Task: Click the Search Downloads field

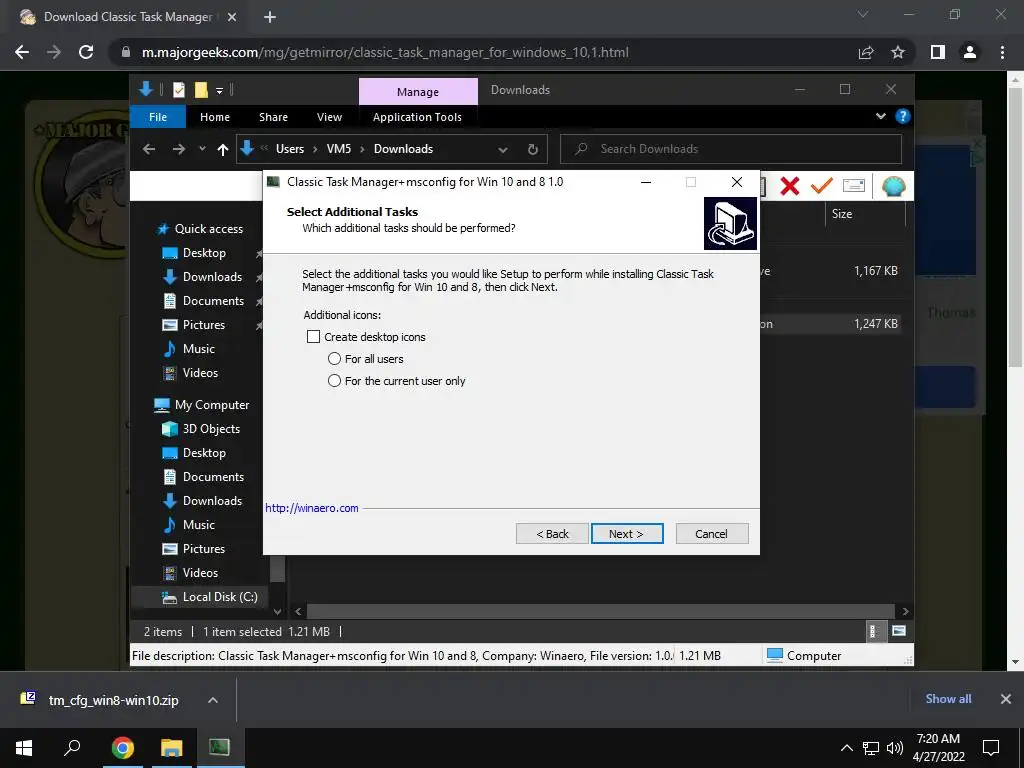Action: pyautogui.click(x=731, y=149)
